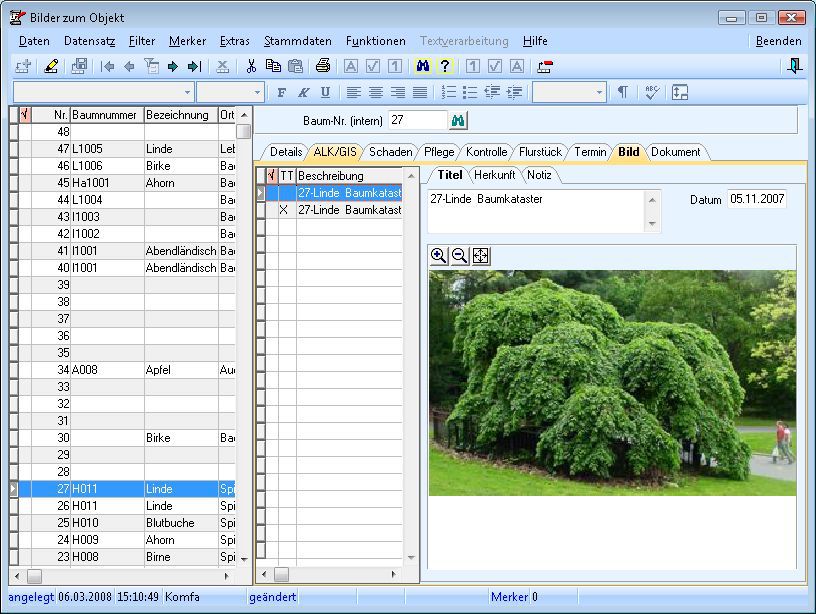Image resolution: width=816 pixels, height=614 pixels.
Task: Open the font name dropdown
Action: pos(185,92)
